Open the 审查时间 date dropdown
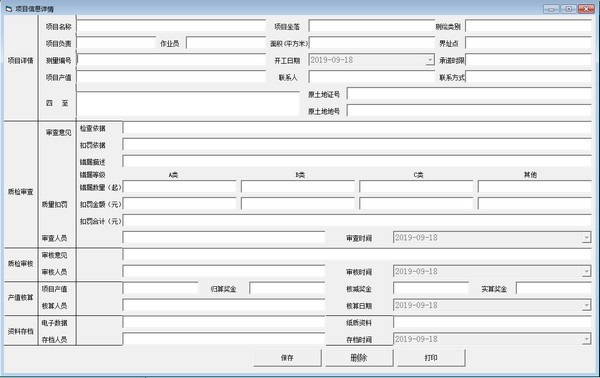 point(586,238)
